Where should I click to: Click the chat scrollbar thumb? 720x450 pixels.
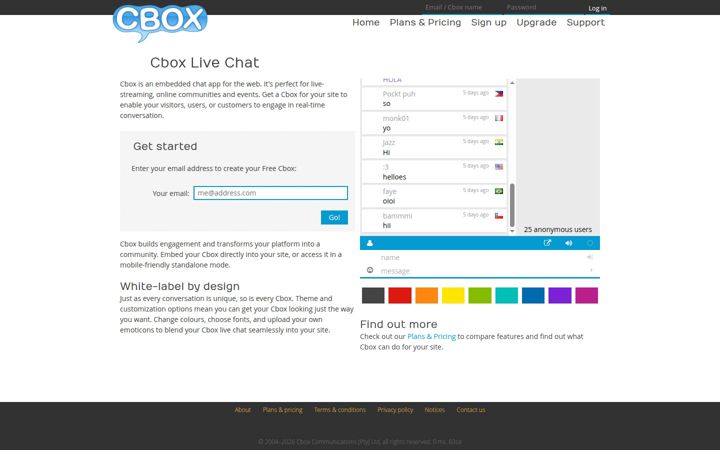click(512, 205)
